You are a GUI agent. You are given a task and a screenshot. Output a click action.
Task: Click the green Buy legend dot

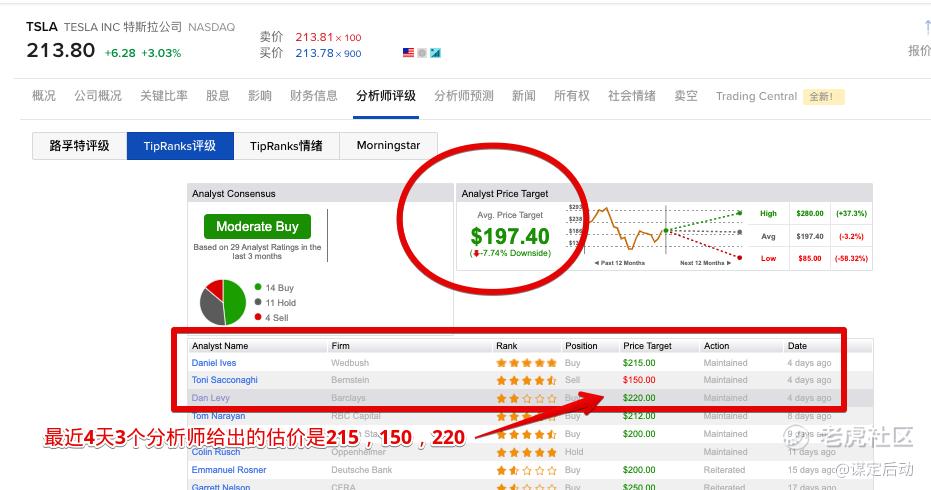258,287
